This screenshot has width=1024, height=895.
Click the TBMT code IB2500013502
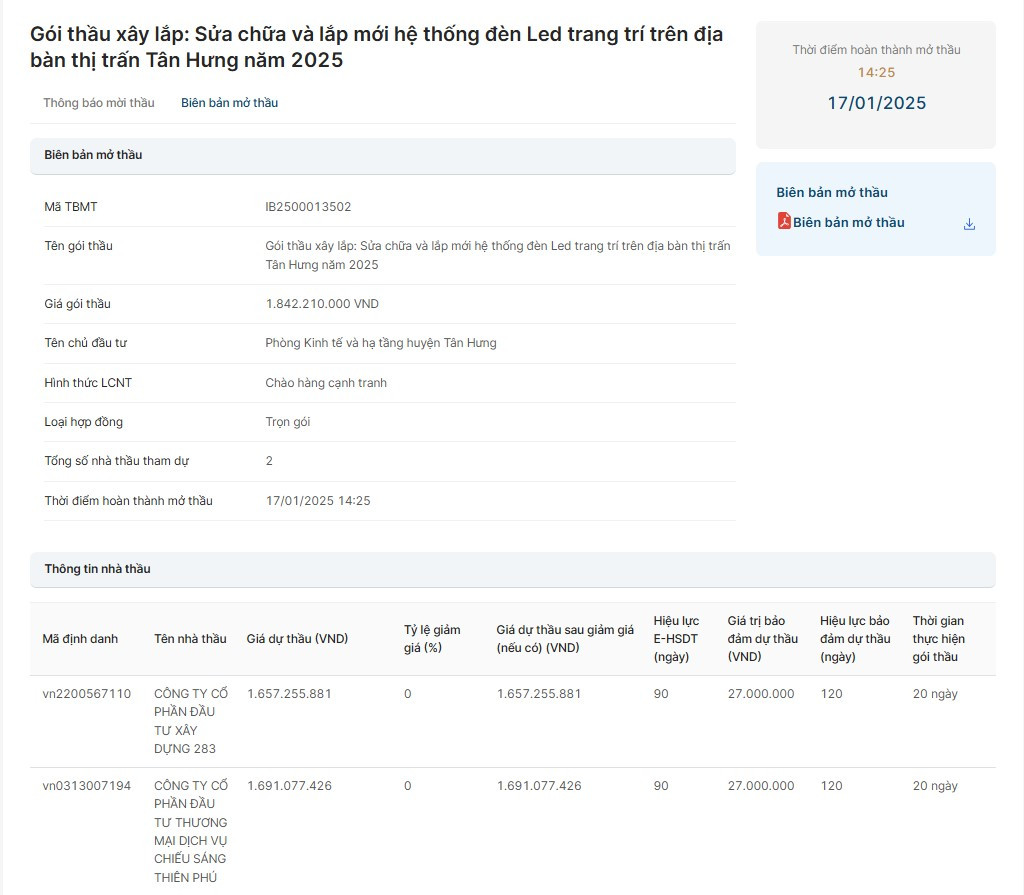click(x=308, y=207)
